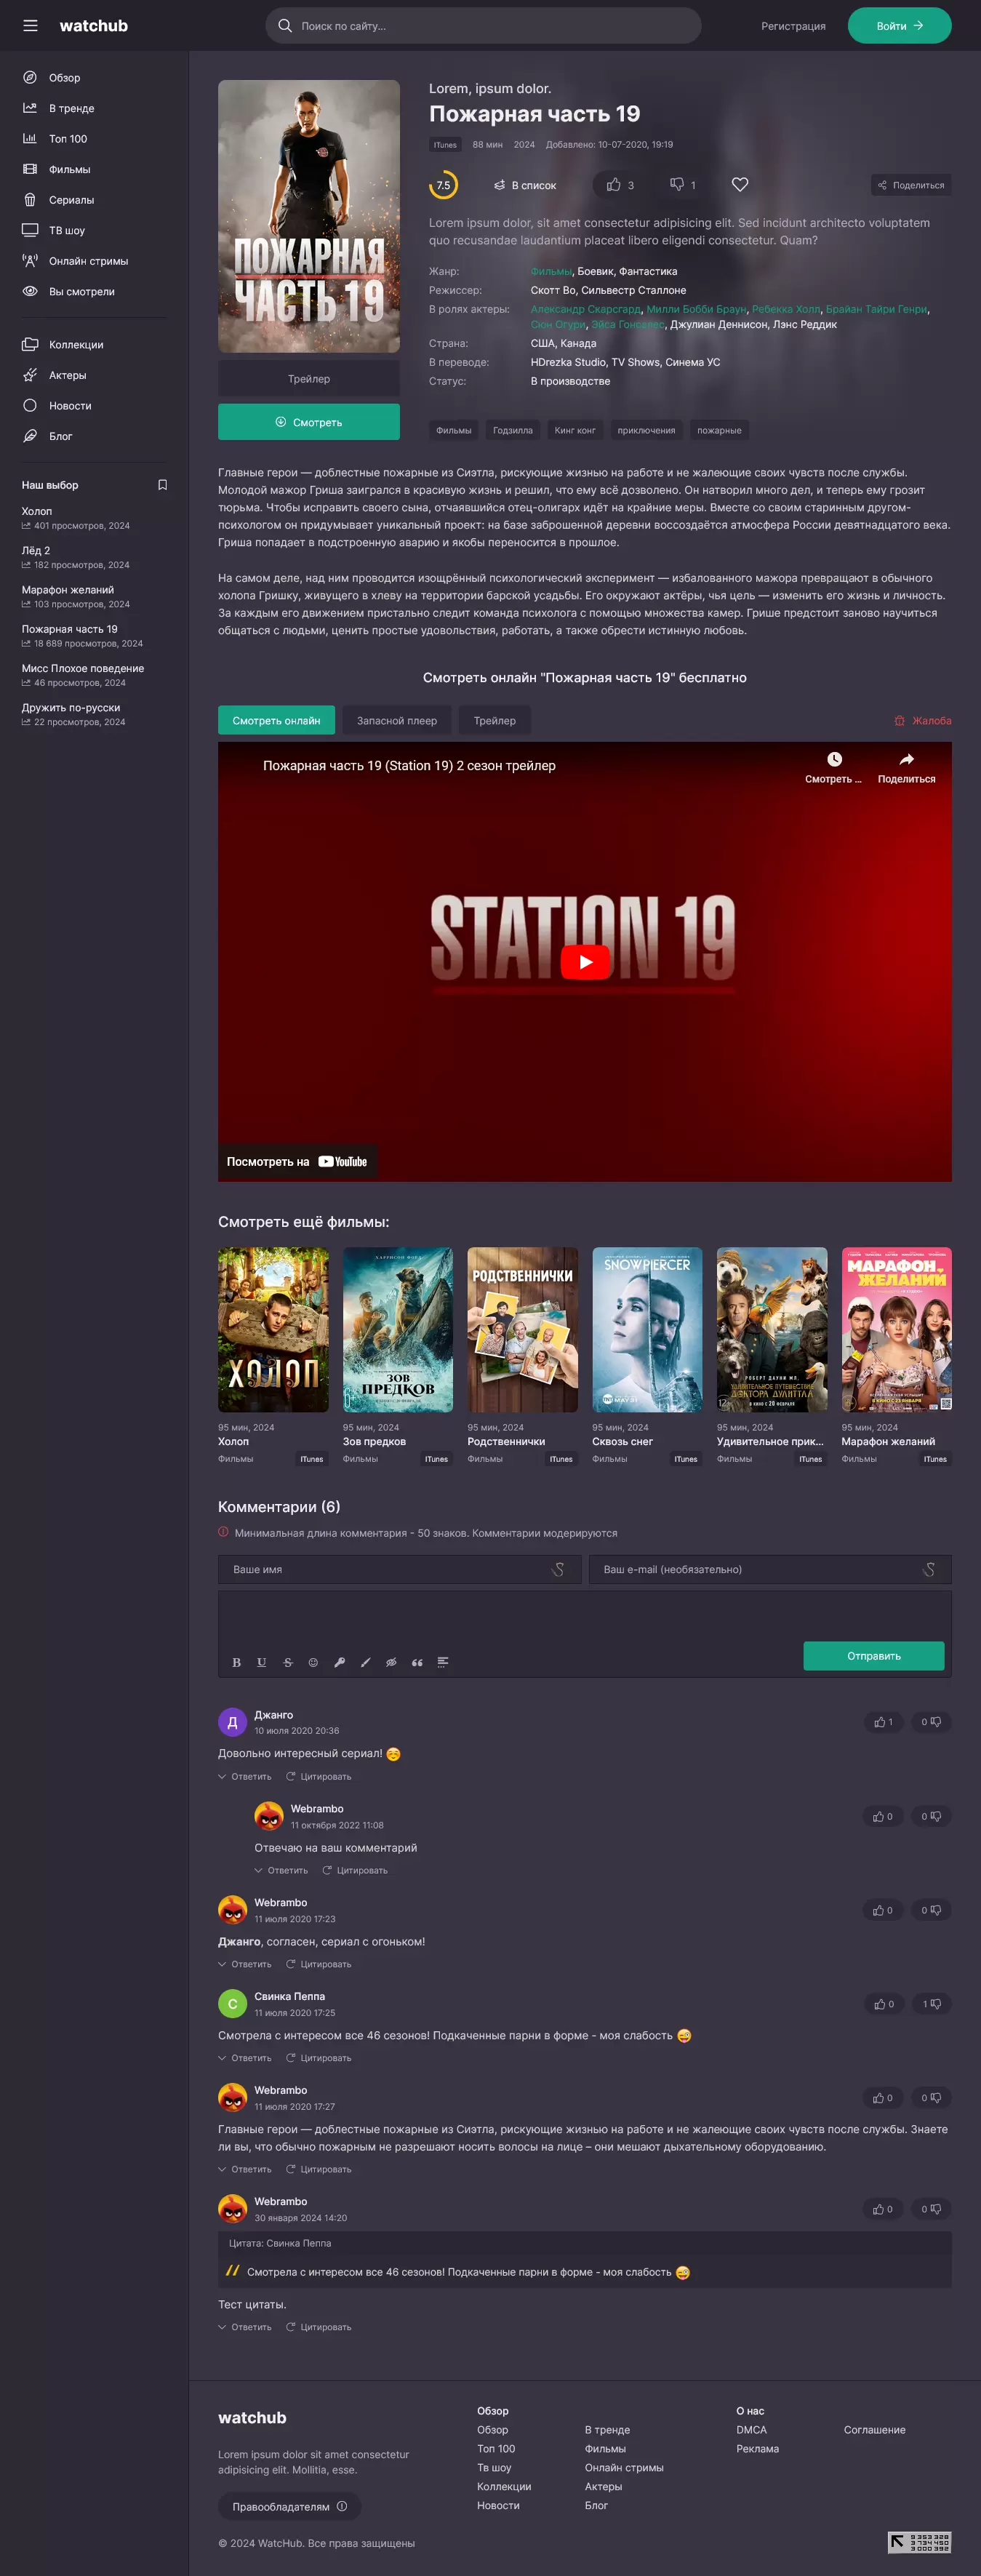The image size is (981, 2576).
Task: Click the Правообладателям button in the footer
Action: 289,2506
